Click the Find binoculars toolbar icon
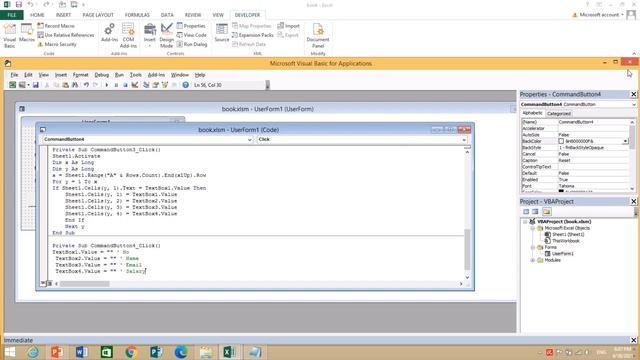The image size is (640, 360). [x=75, y=85]
